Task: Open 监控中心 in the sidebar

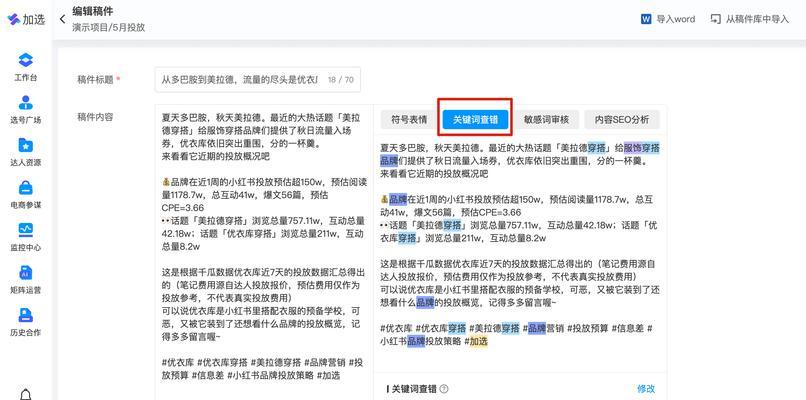Action: [x=26, y=237]
